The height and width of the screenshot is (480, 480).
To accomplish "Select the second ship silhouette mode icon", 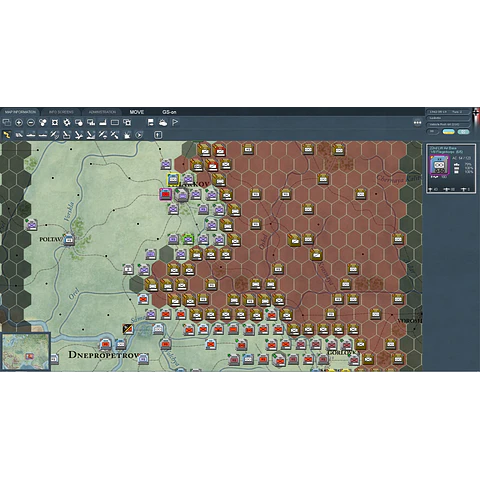I will tap(43, 135).
